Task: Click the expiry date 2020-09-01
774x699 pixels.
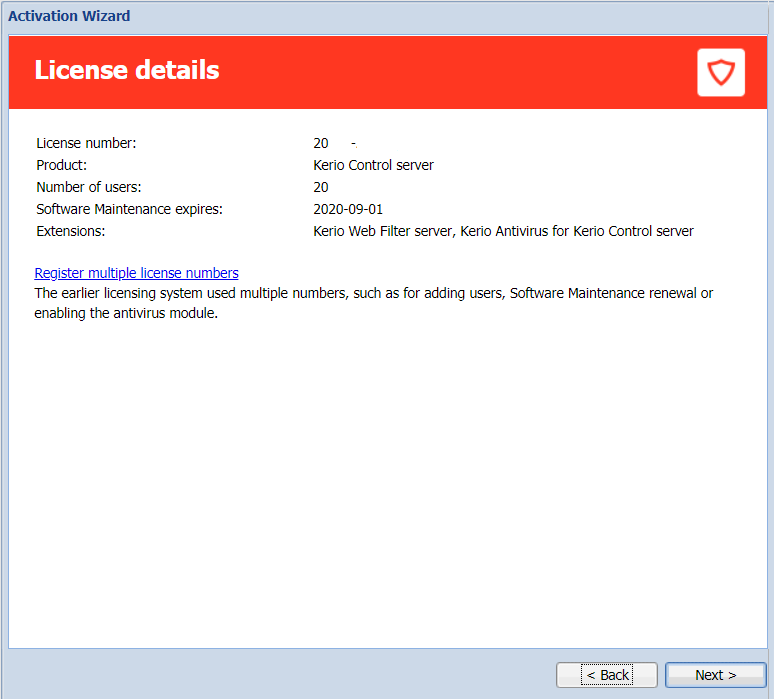Action: 348,209
